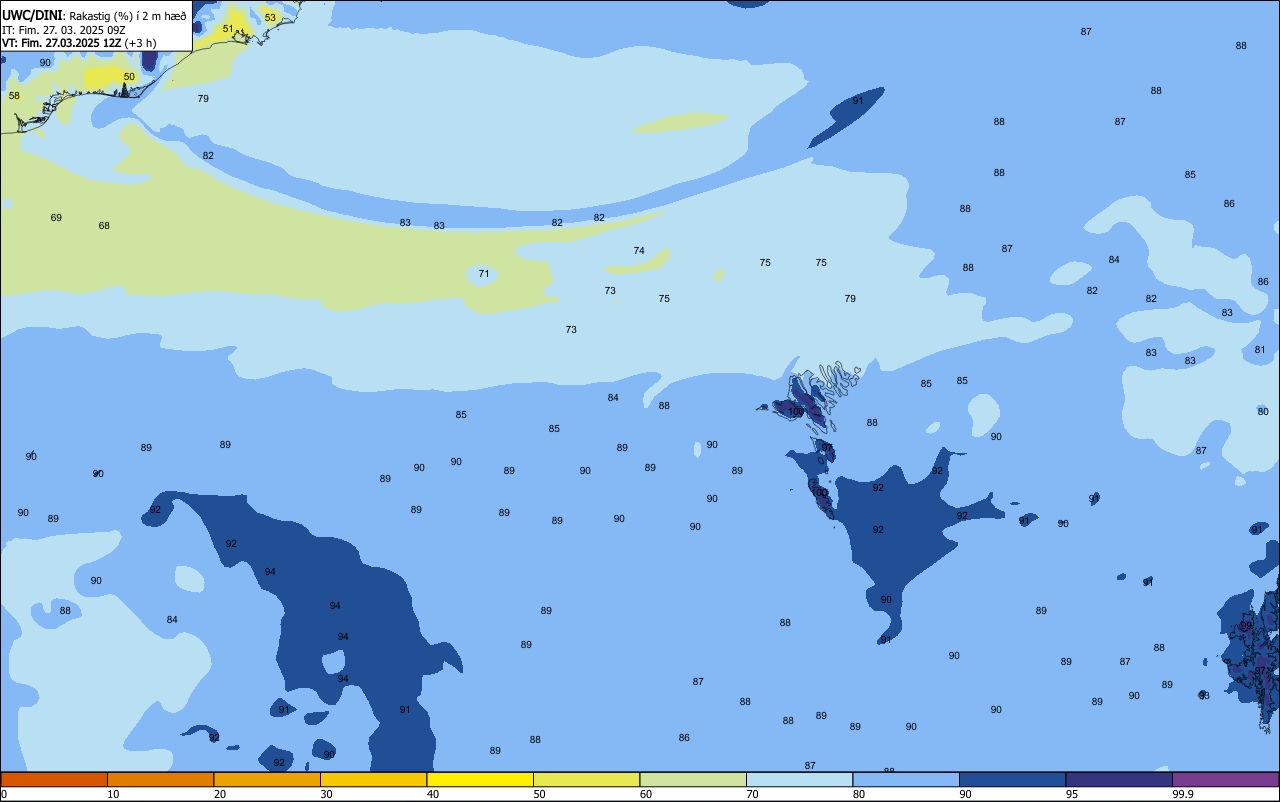Click the humidity value '68' on the map
Viewport: 1280px width, 802px height.
point(104,226)
